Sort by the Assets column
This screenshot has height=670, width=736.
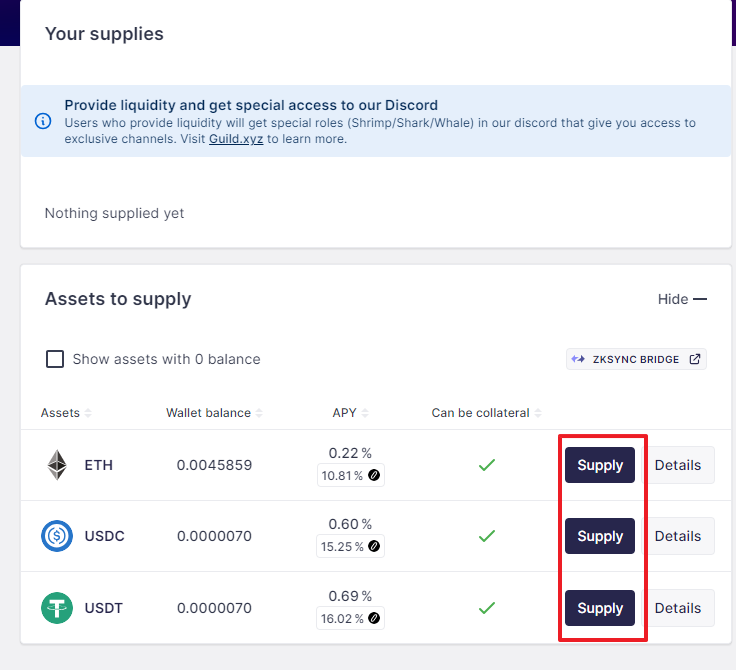(66, 413)
